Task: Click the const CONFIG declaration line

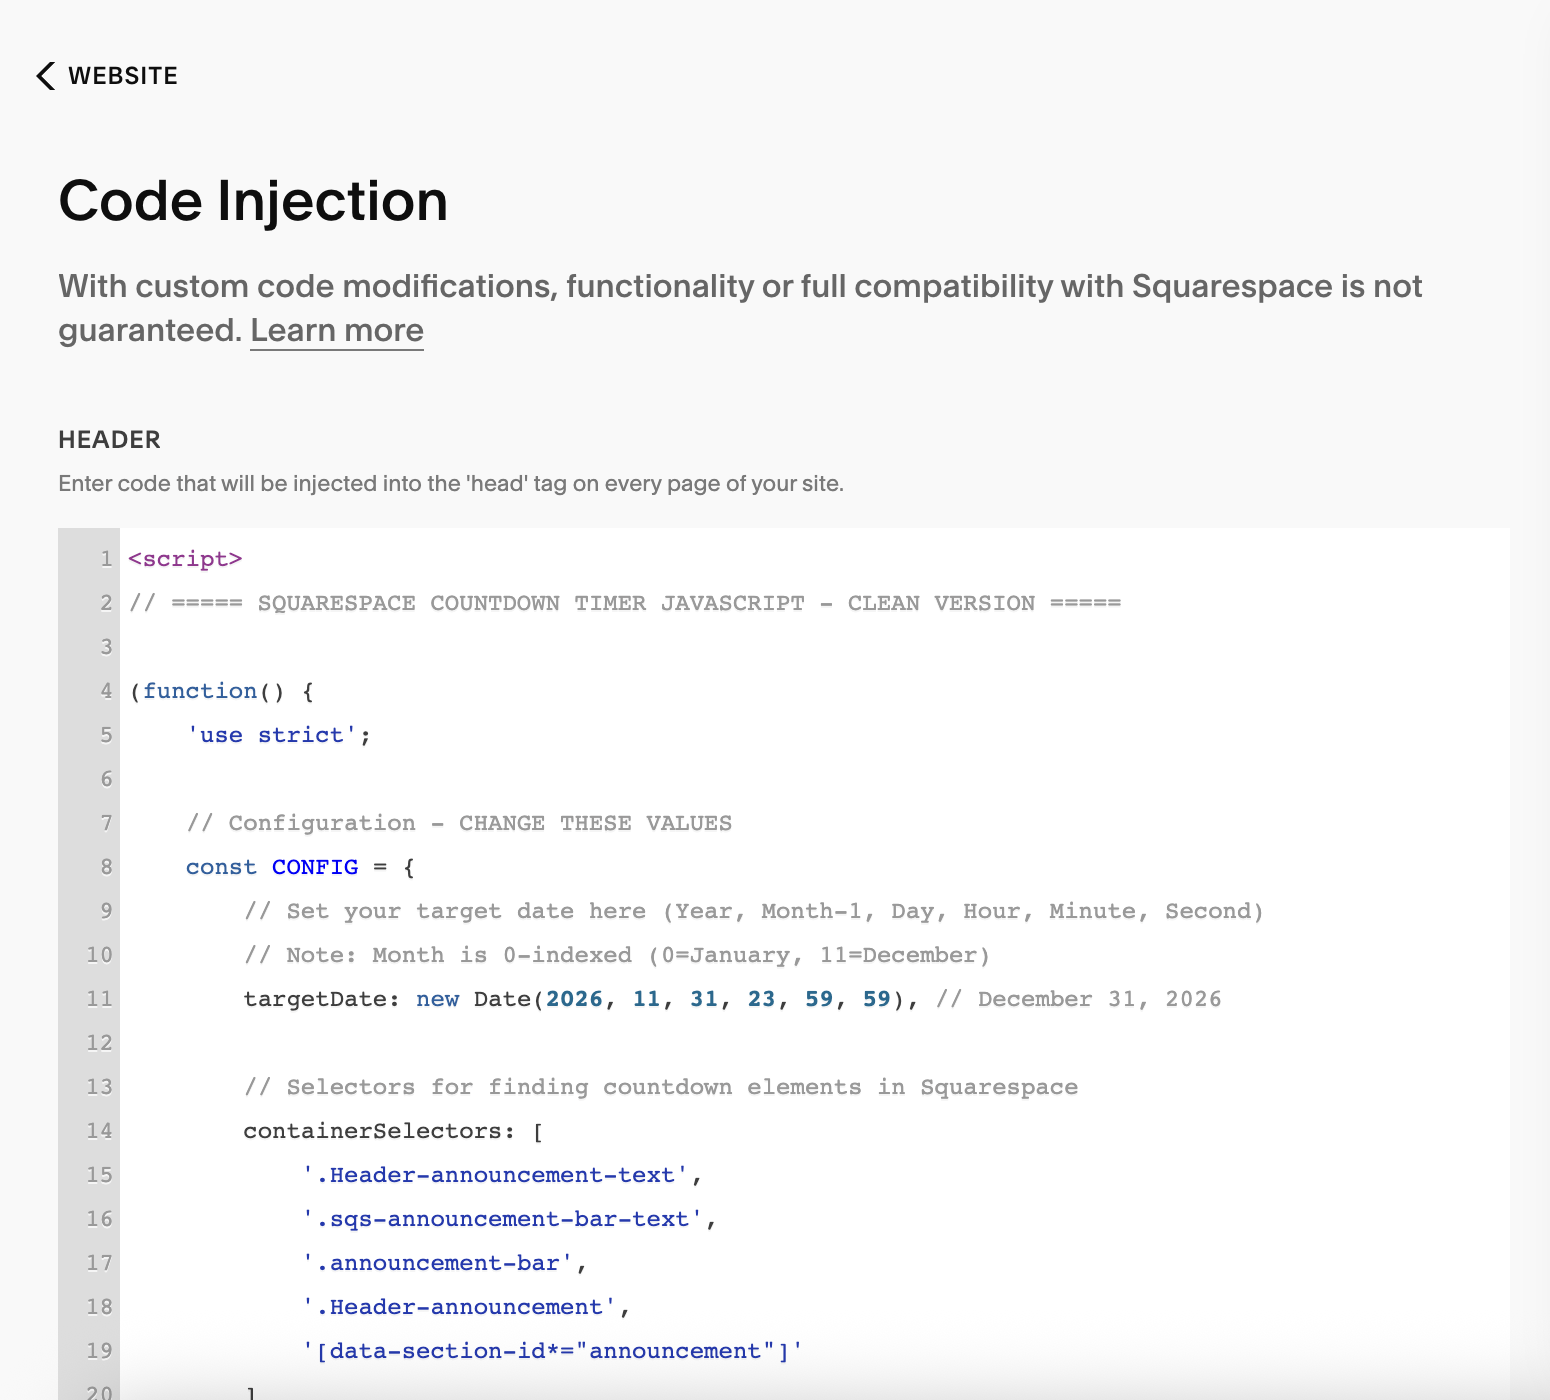Action: [300, 867]
